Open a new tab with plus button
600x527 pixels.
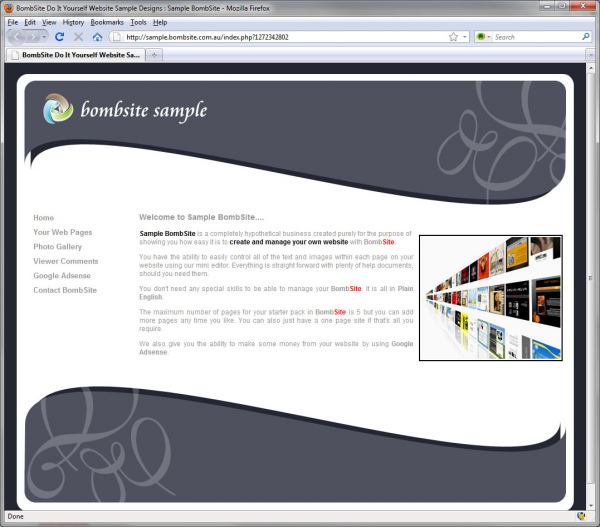[154, 55]
